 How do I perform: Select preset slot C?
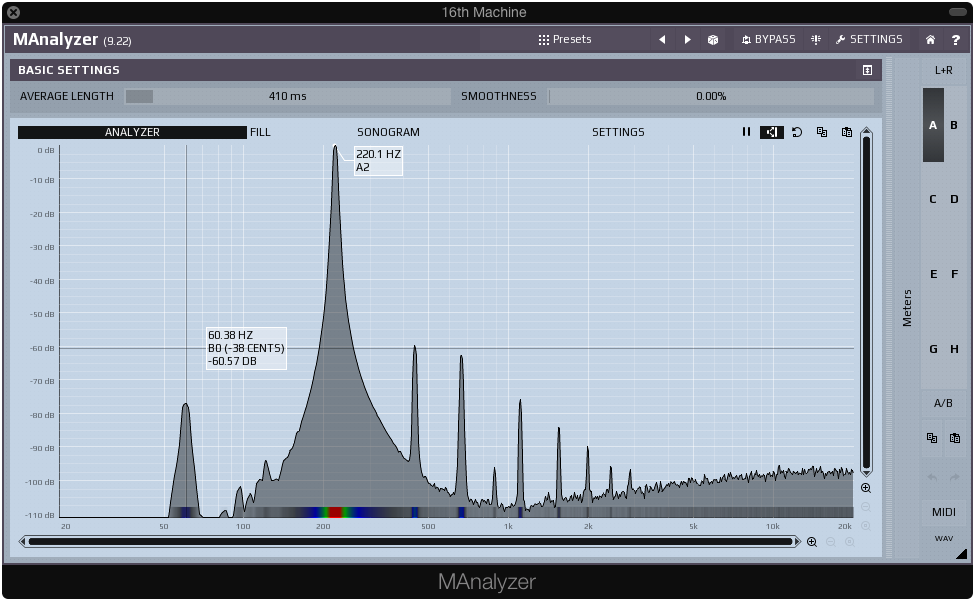point(933,200)
